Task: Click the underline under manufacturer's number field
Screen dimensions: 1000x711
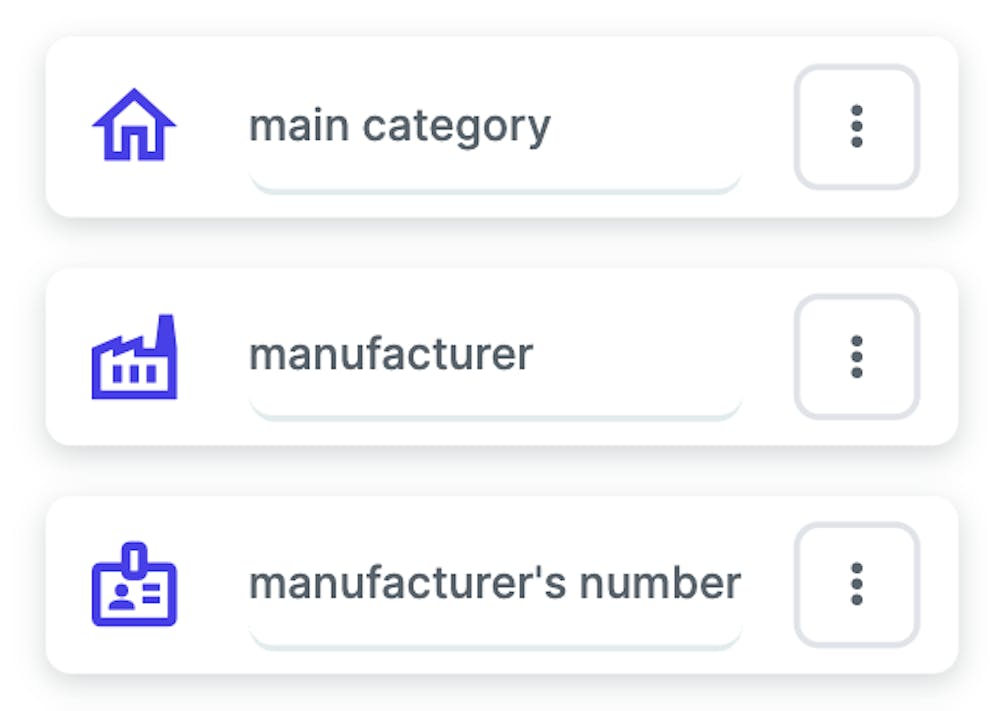Action: [495, 640]
